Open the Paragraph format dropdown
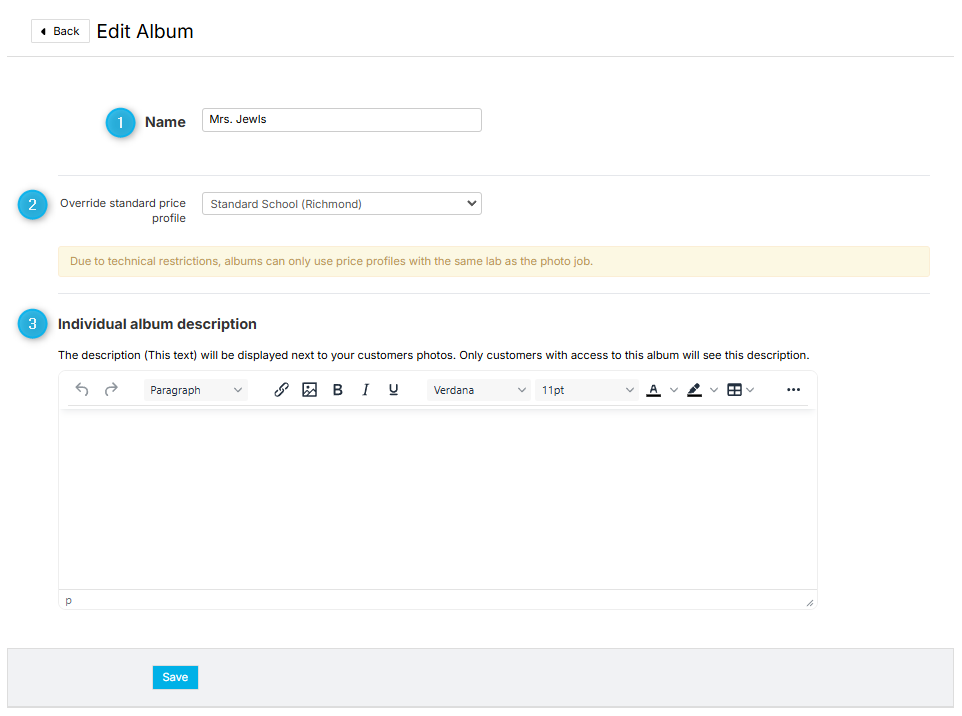 [x=196, y=390]
